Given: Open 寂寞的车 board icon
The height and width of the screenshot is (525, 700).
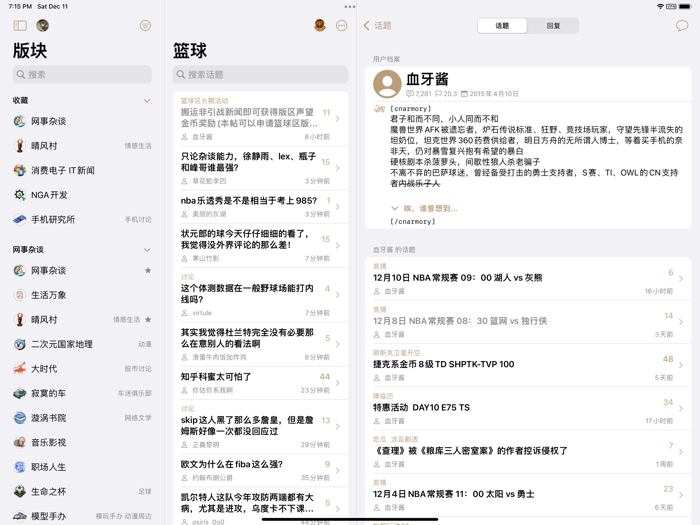Looking at the screenshot, I should pos(19,393).
